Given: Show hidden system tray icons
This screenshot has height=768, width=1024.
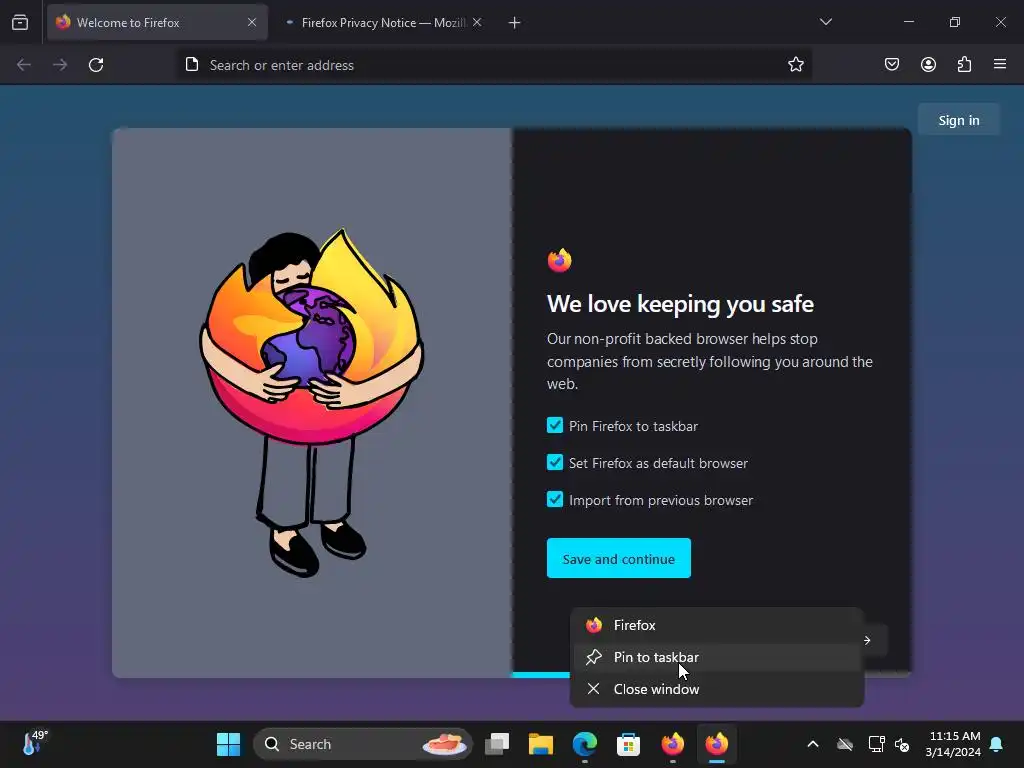Looking at the screenshot, I should point(813,744).
